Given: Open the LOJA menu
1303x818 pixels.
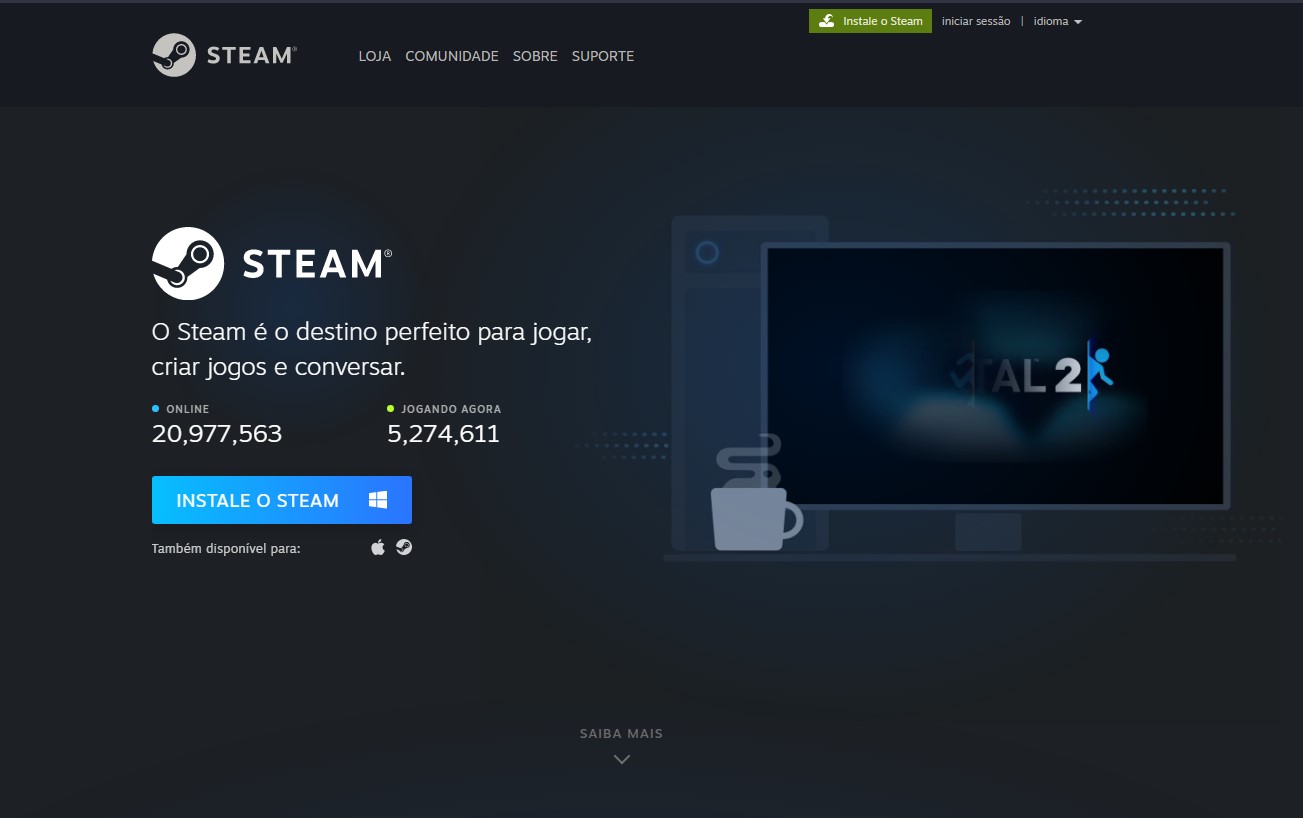Looking at the screenshot, I should coord(375,56).
